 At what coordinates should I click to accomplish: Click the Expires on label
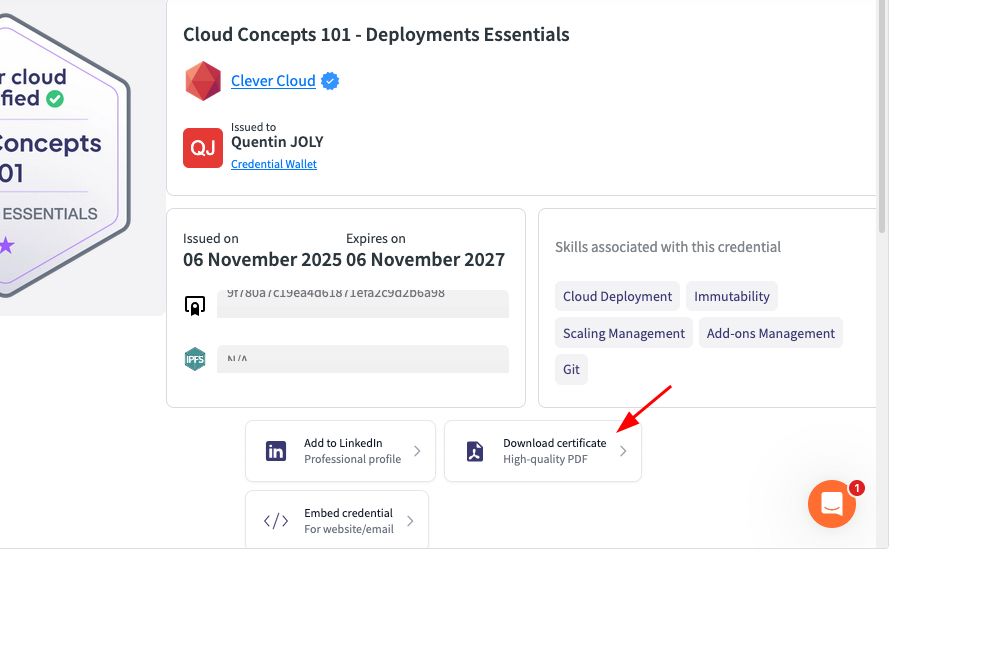(376, 239)
